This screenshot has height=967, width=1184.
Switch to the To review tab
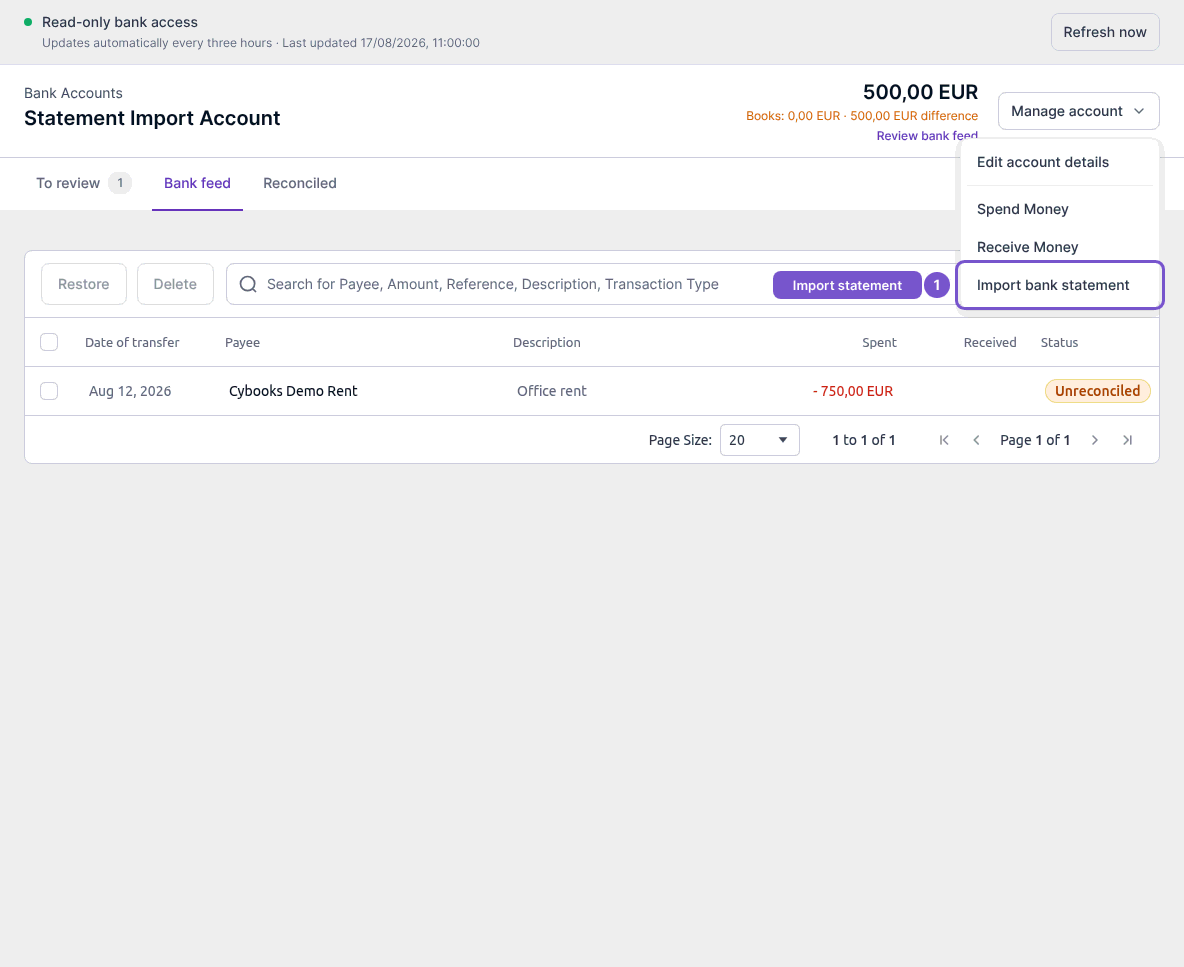[84, 183]
